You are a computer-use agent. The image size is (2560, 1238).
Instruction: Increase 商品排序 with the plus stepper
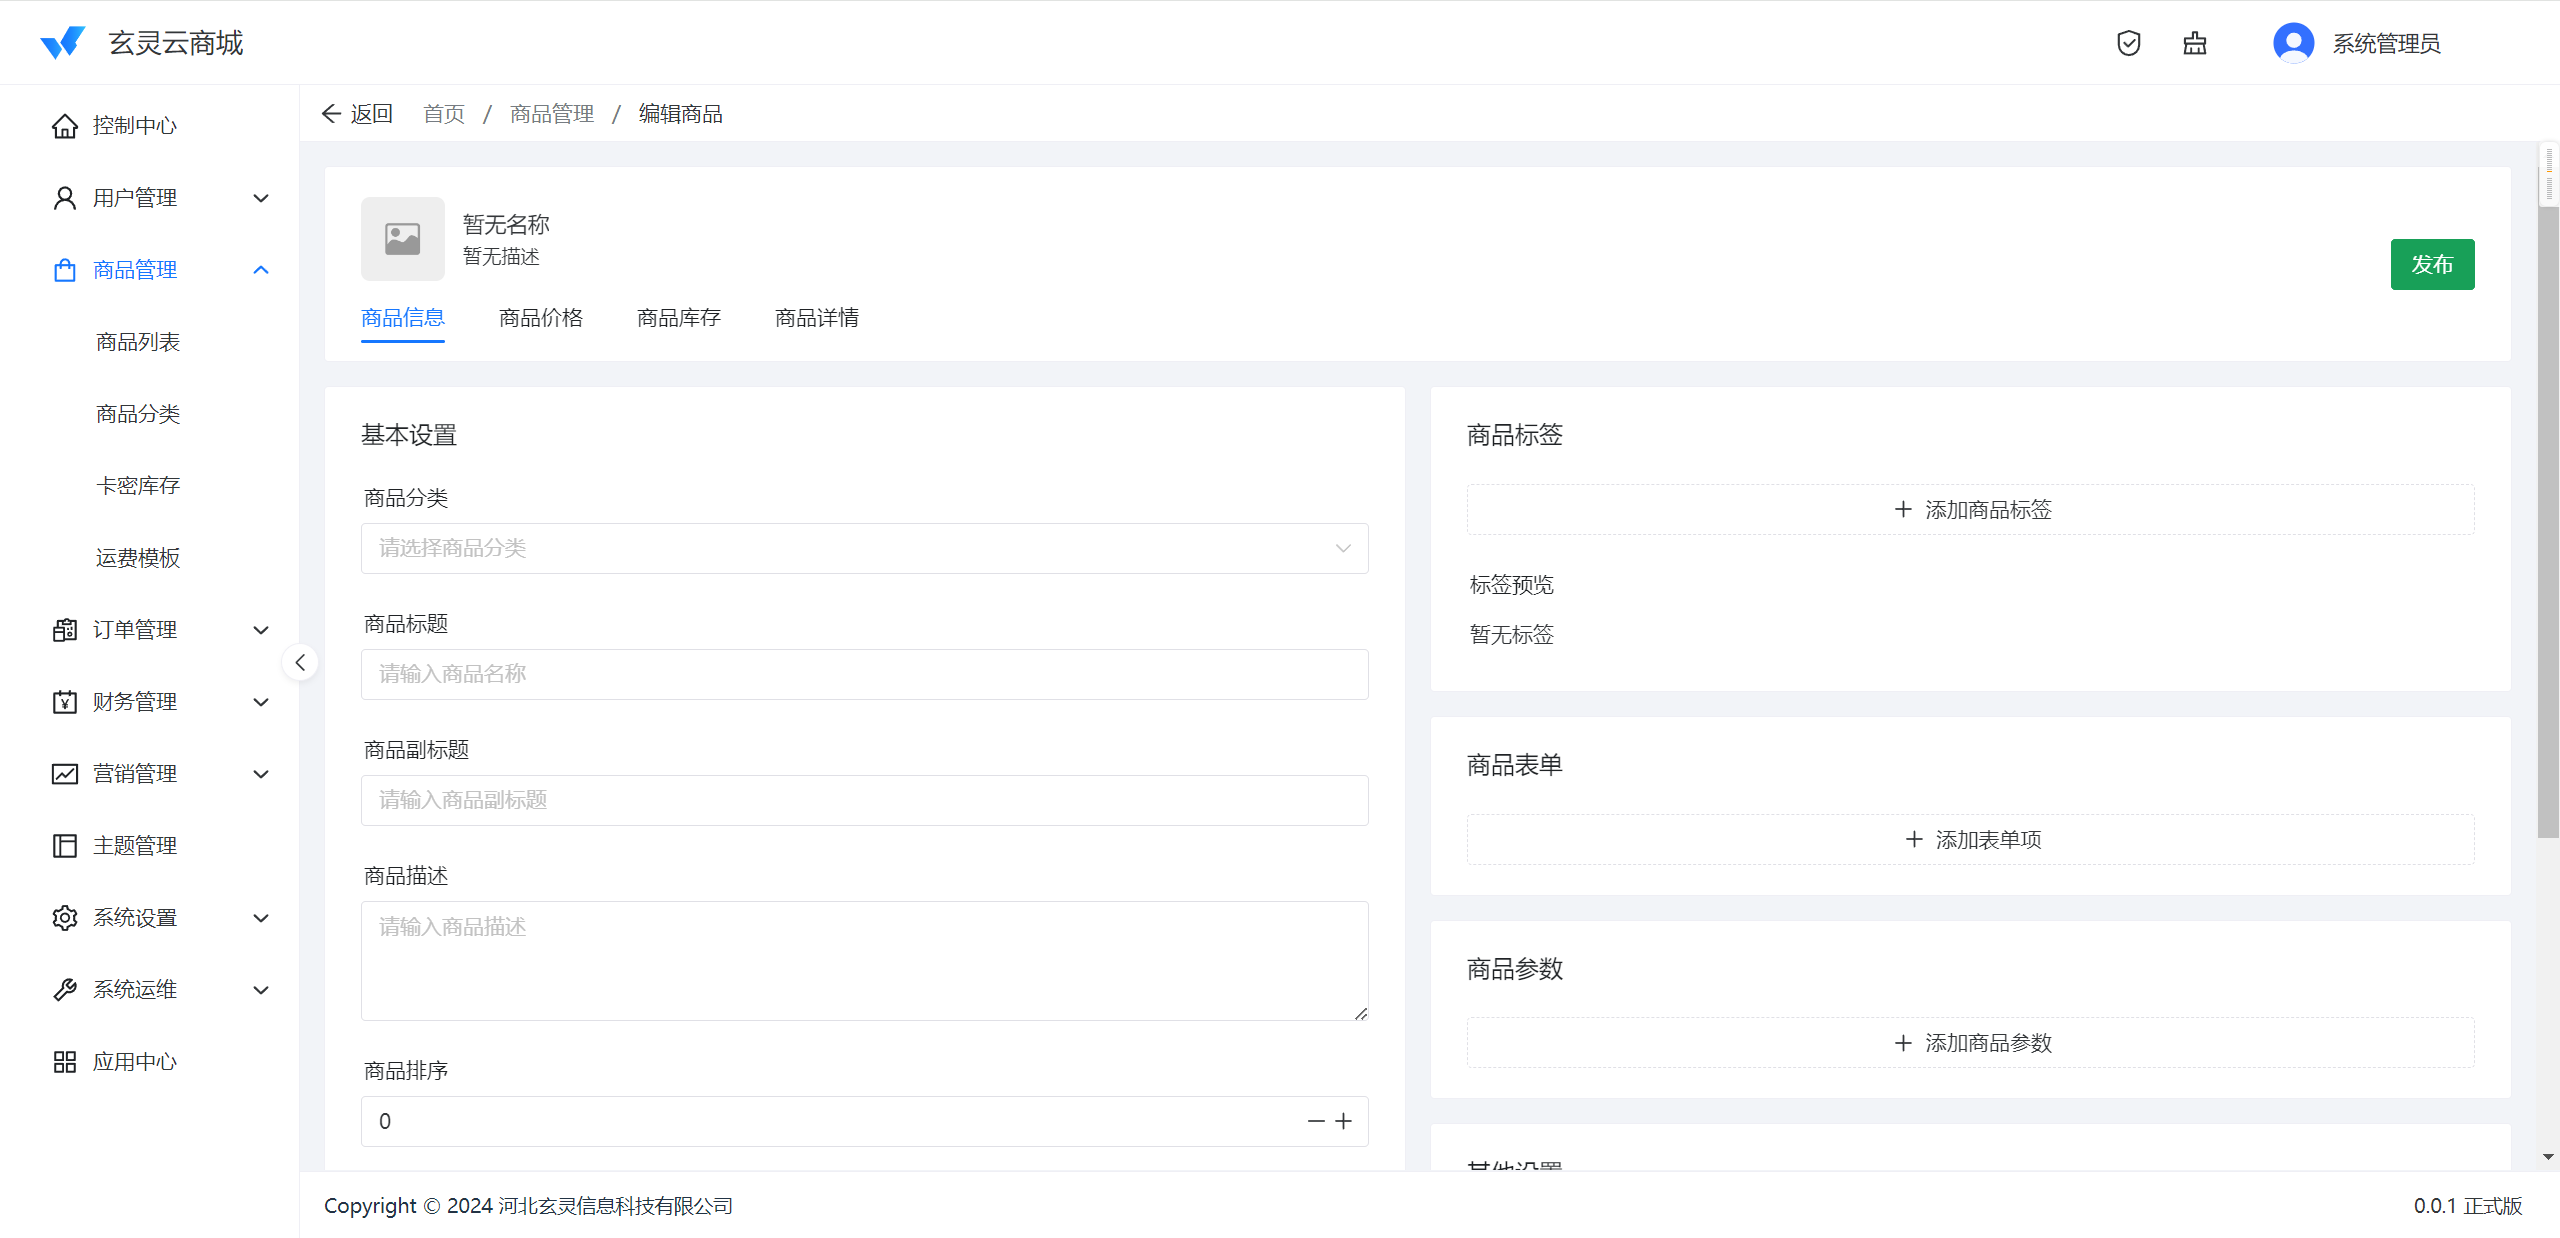1344,1122
